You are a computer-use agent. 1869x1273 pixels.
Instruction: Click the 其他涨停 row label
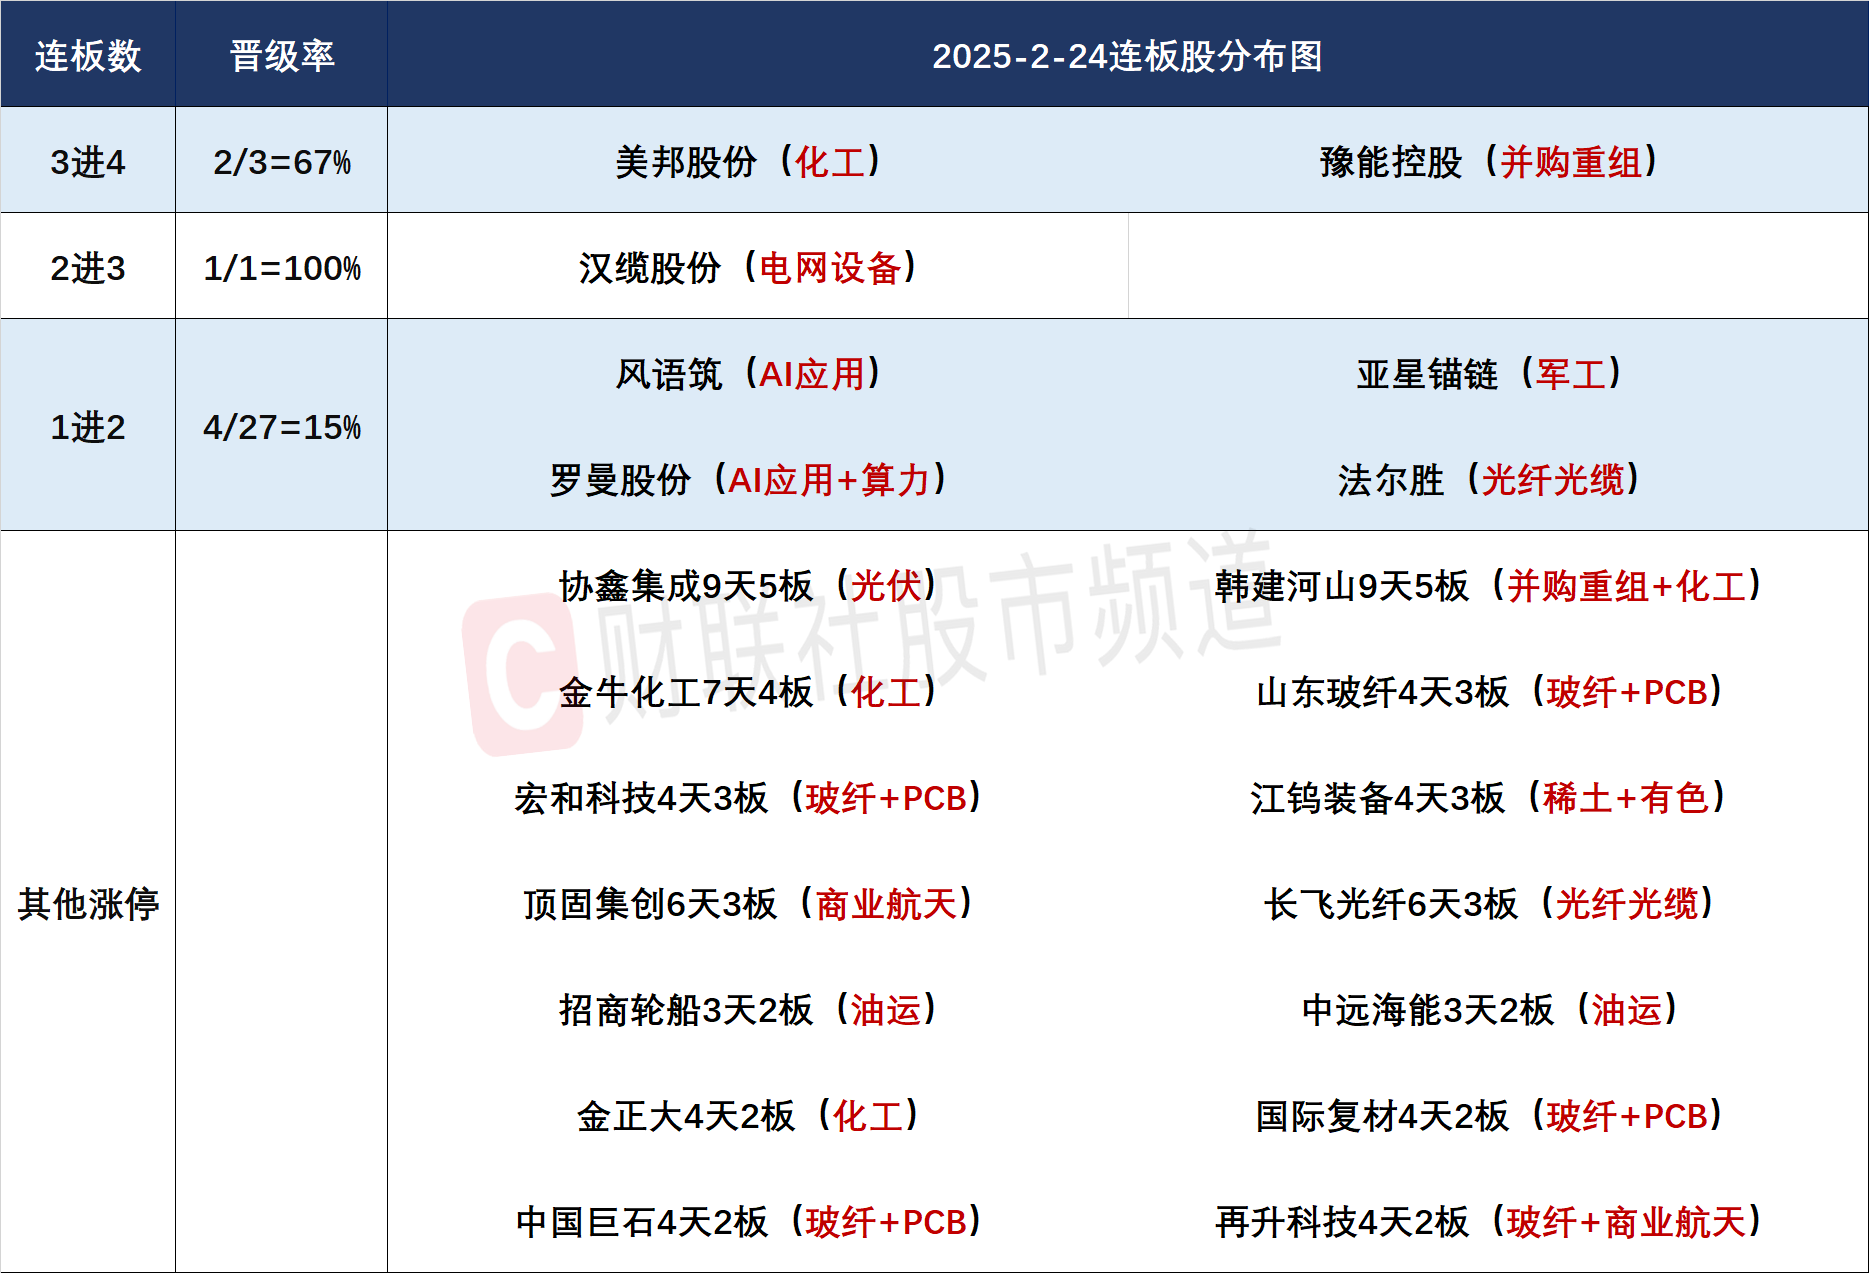88,904
